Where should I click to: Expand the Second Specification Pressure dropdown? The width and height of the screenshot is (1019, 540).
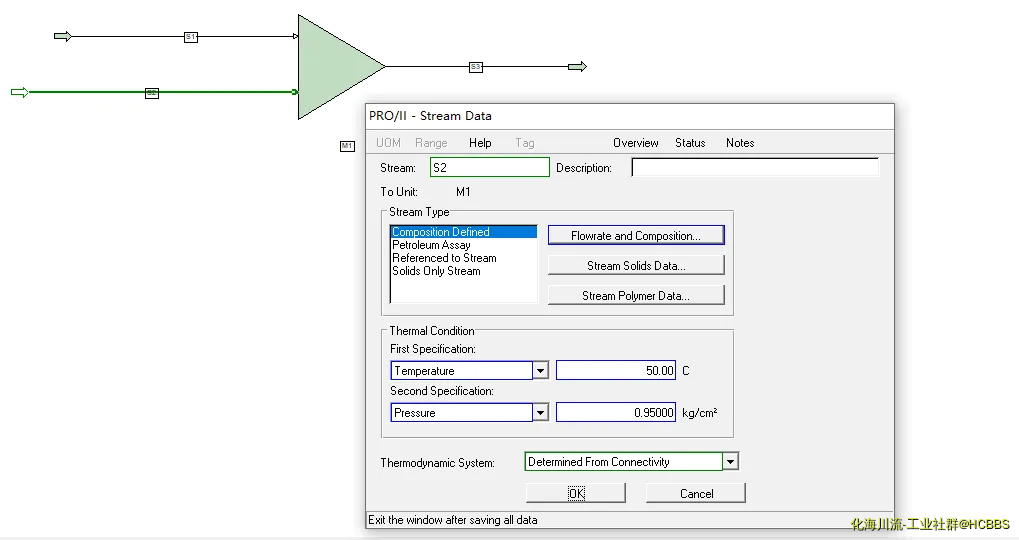point(541,413)
